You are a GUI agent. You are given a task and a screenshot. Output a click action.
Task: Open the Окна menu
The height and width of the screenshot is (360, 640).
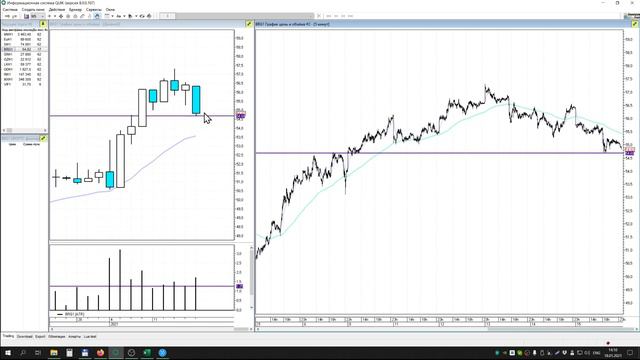pos(110,9)
